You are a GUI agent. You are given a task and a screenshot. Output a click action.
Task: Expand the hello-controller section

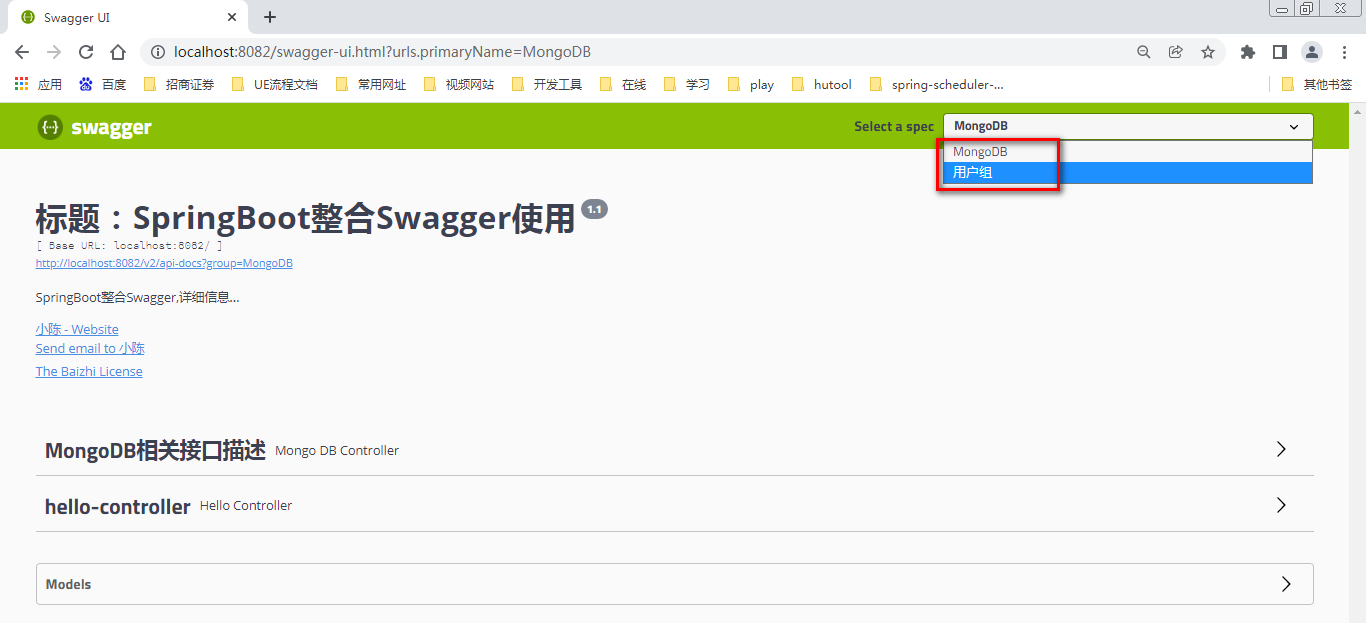(x=675, y=506)
